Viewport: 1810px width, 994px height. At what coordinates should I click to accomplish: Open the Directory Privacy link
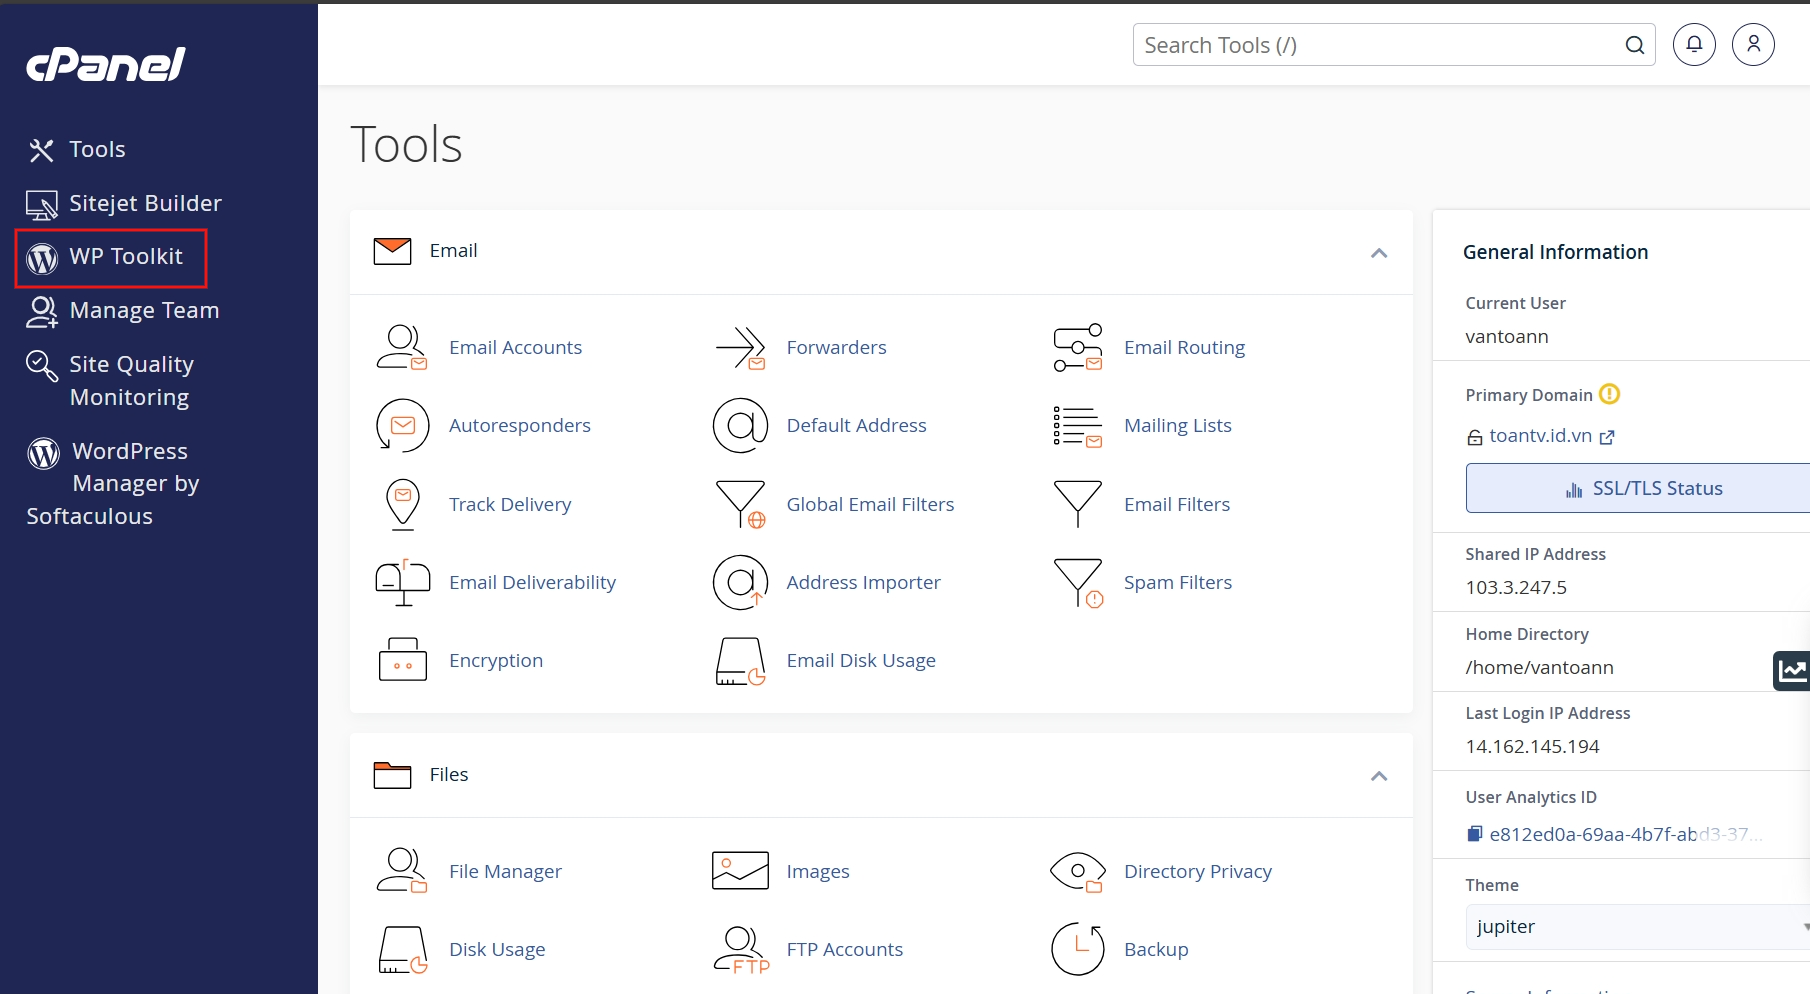[1198, 872]
